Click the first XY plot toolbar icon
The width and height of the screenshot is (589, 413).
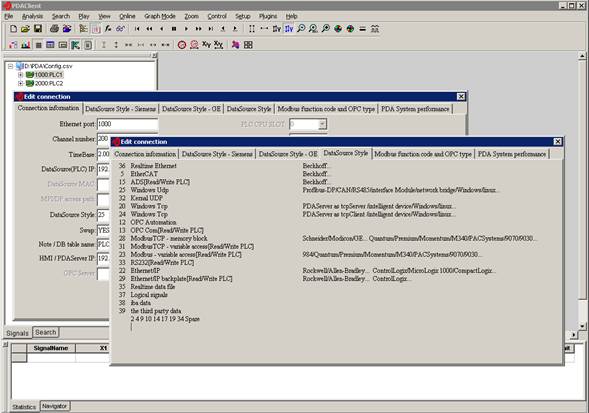(206, 45)
